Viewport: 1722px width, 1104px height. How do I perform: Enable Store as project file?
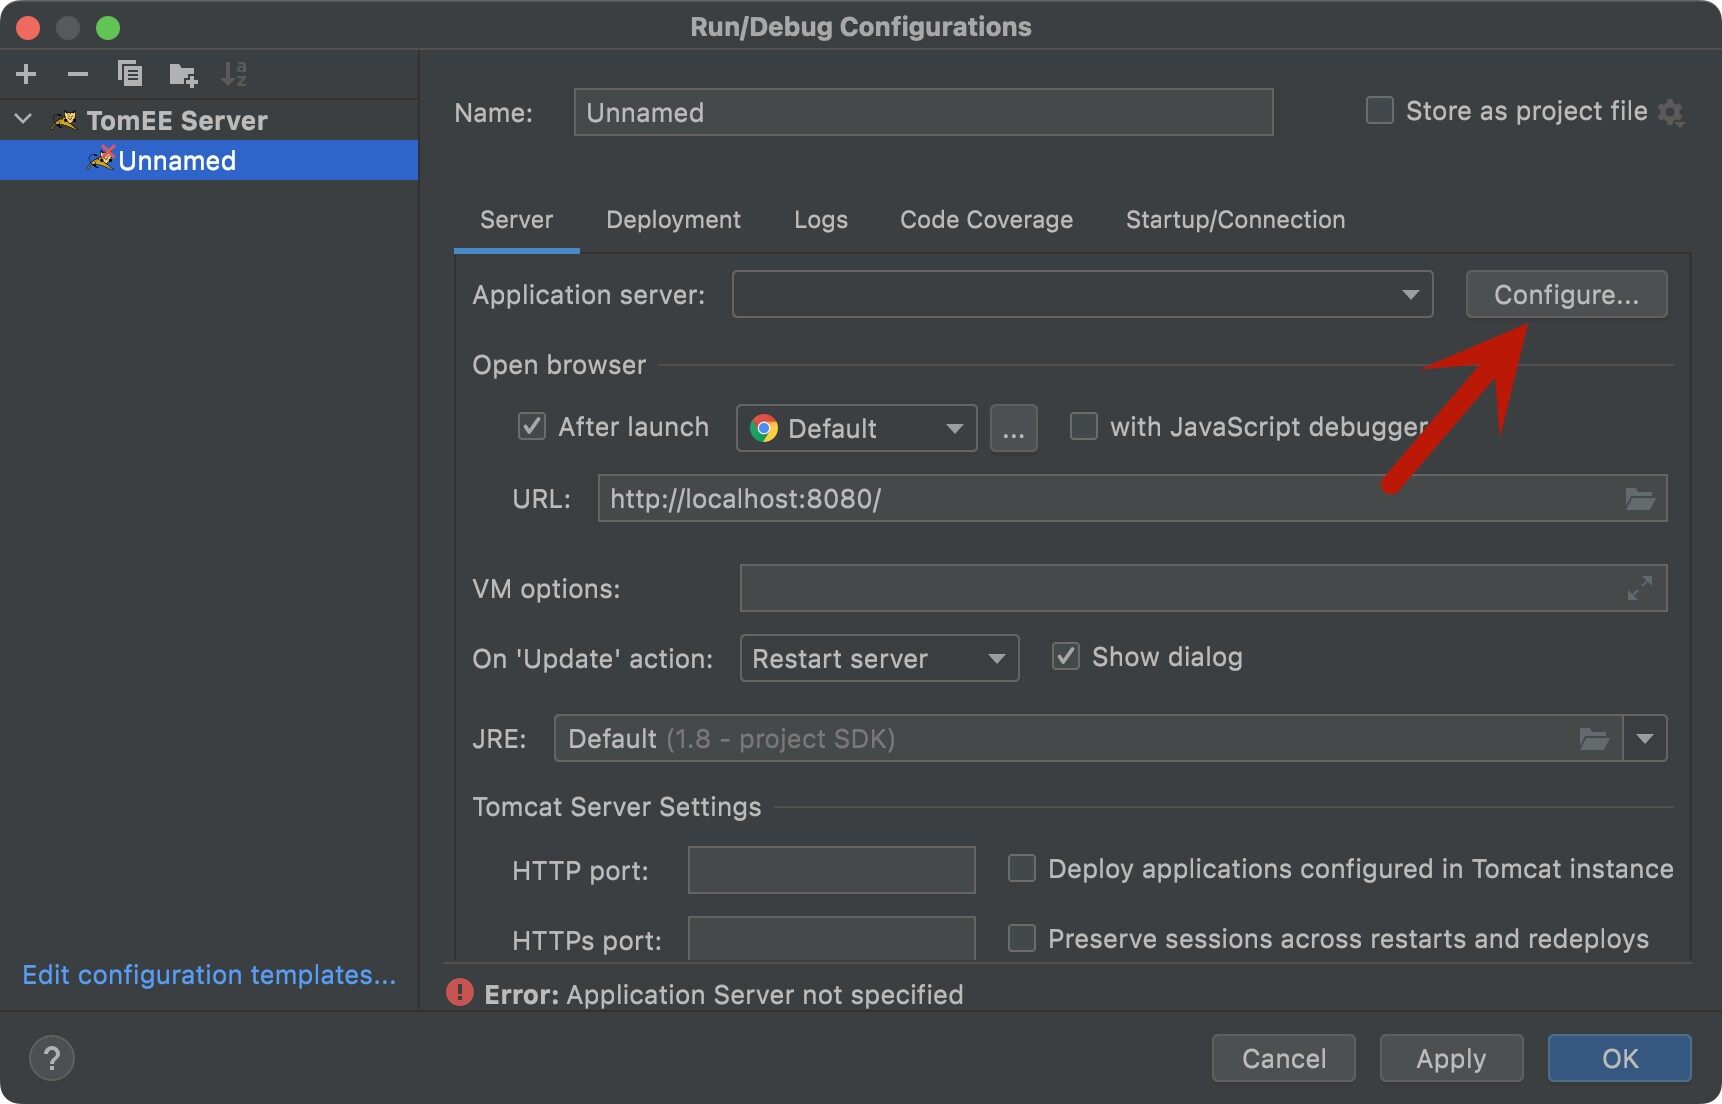[x=1379, y=110]
